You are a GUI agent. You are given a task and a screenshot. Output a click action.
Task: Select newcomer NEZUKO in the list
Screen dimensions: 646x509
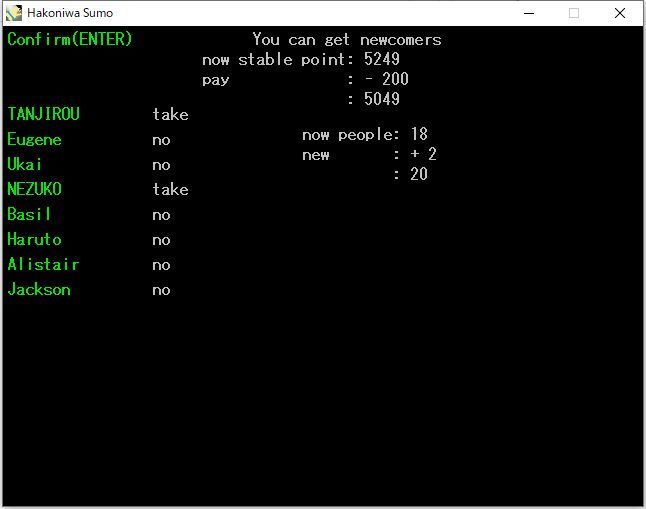pyautogui.click(x=34, y=189)
